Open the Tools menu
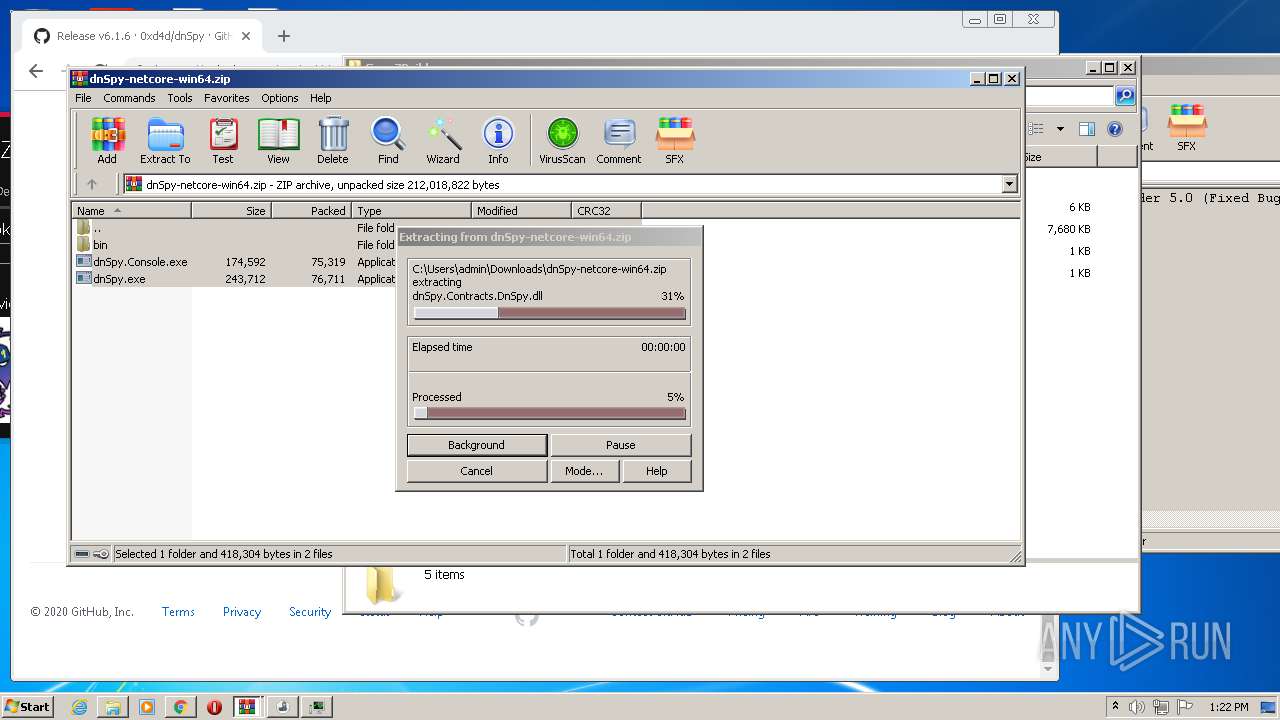 coord(180,98)
